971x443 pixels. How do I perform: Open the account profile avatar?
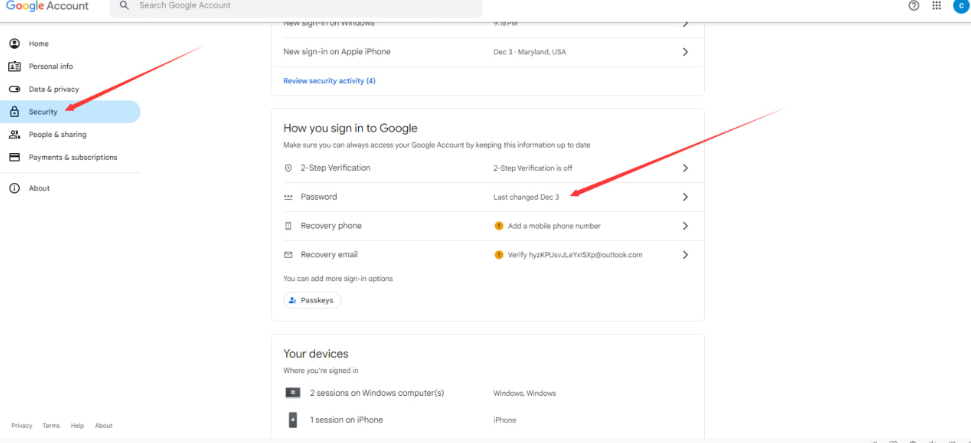[961, 6]
